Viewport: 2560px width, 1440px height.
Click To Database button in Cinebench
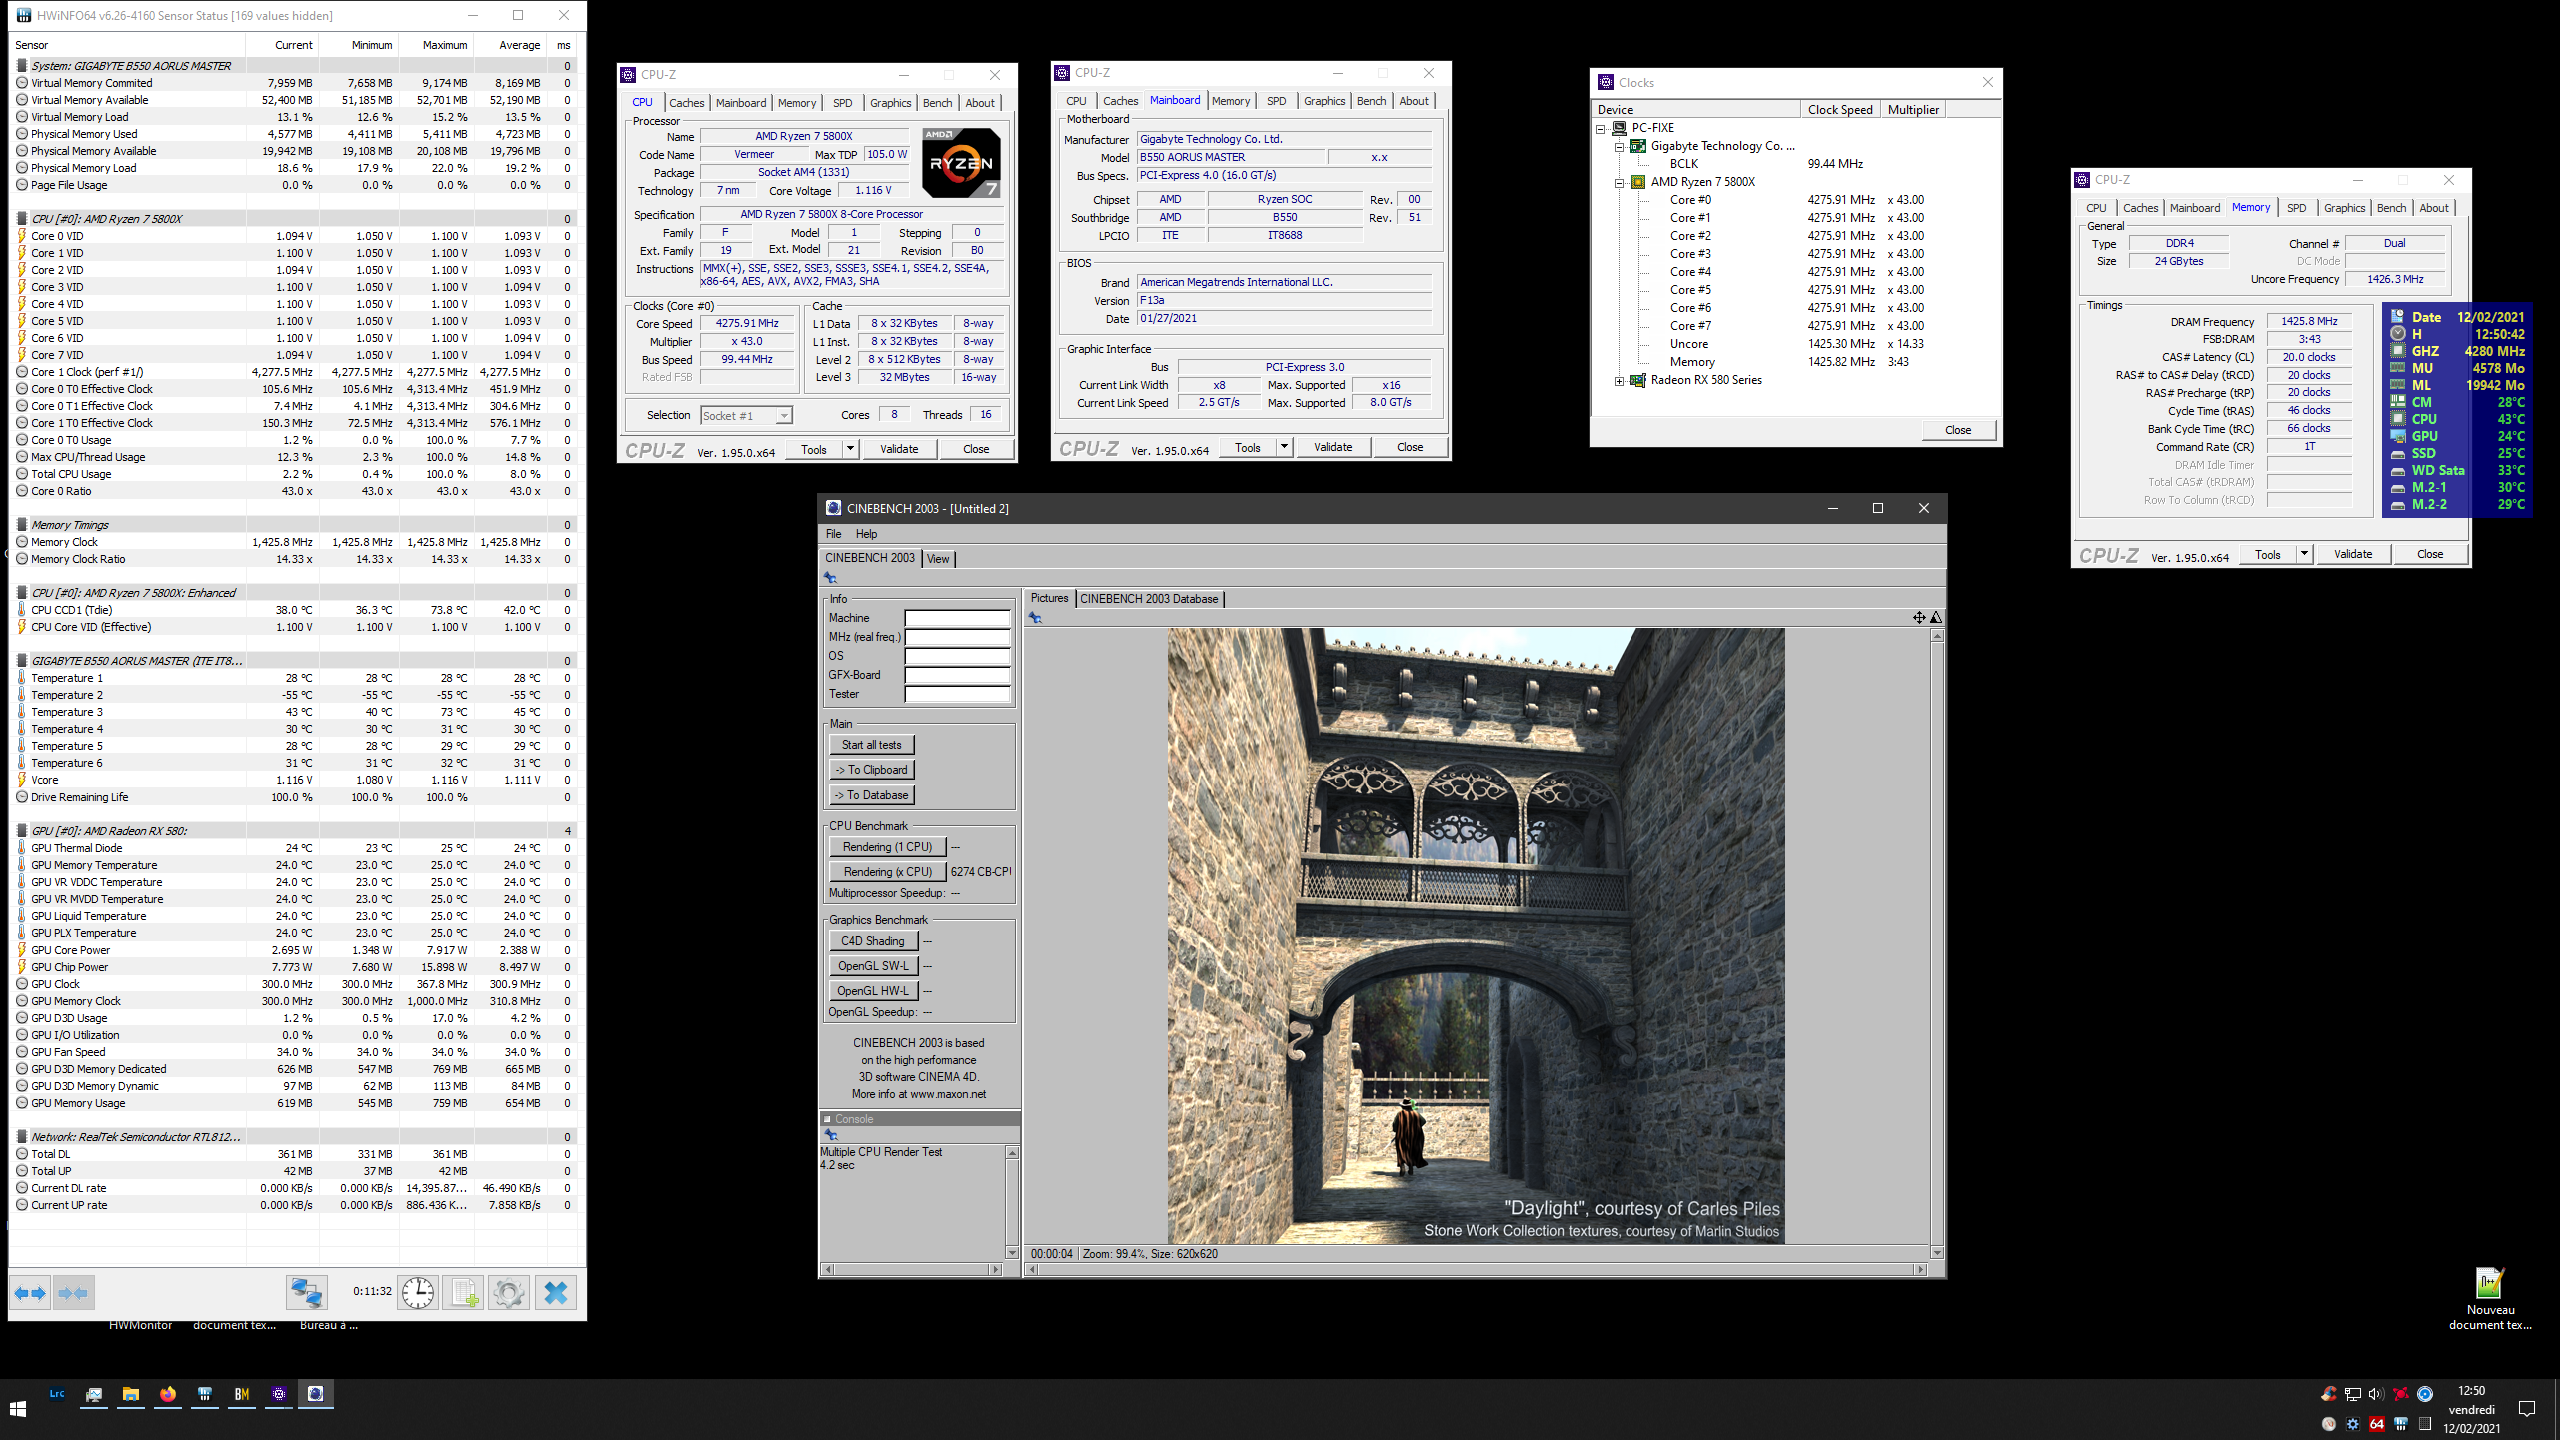871,795
